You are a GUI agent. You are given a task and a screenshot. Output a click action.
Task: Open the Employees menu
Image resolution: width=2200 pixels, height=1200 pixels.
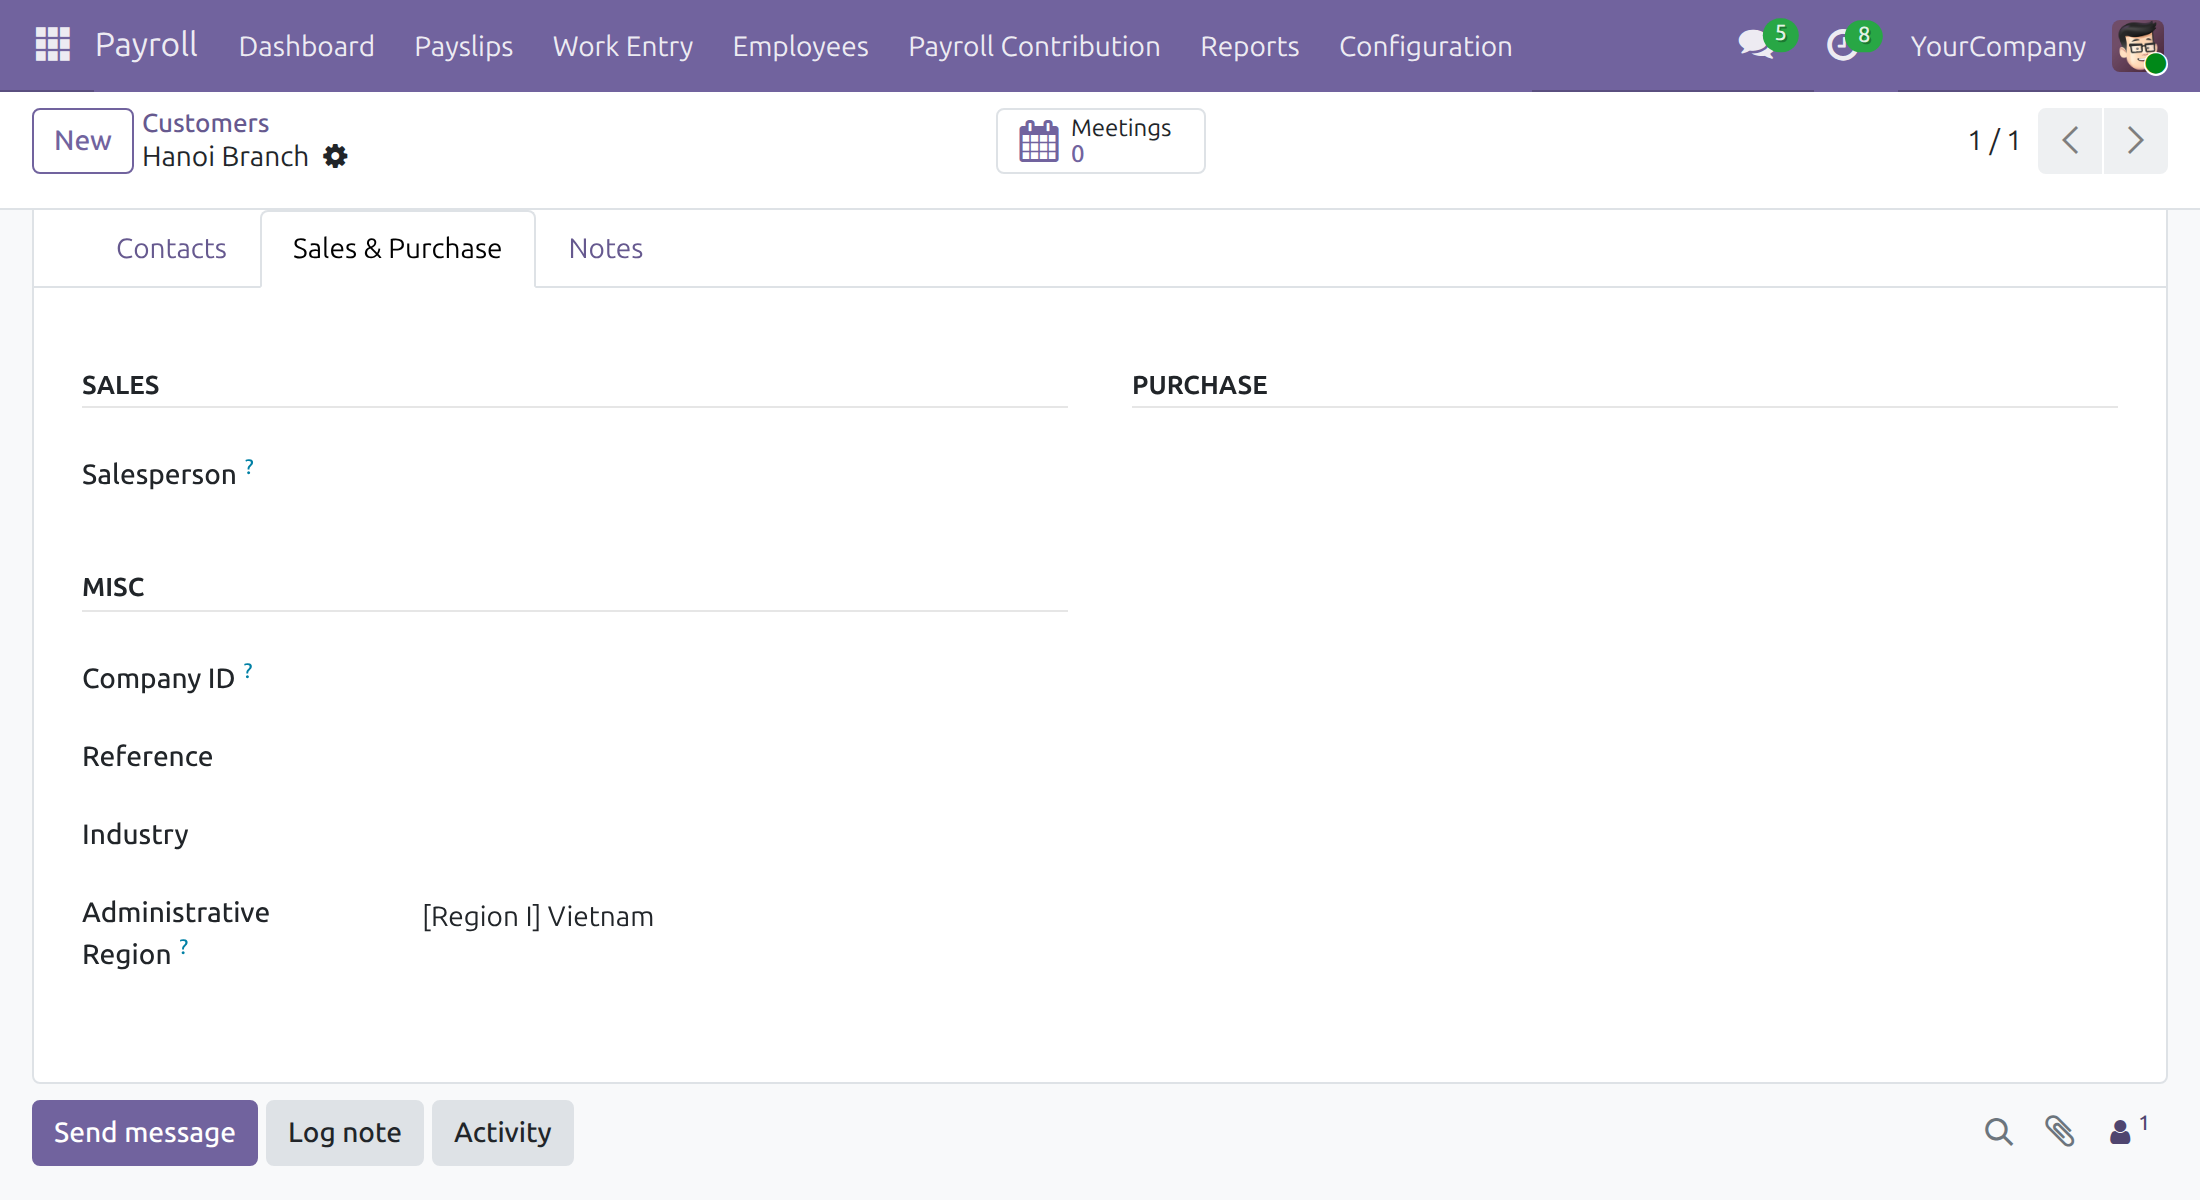pos(801,46)
